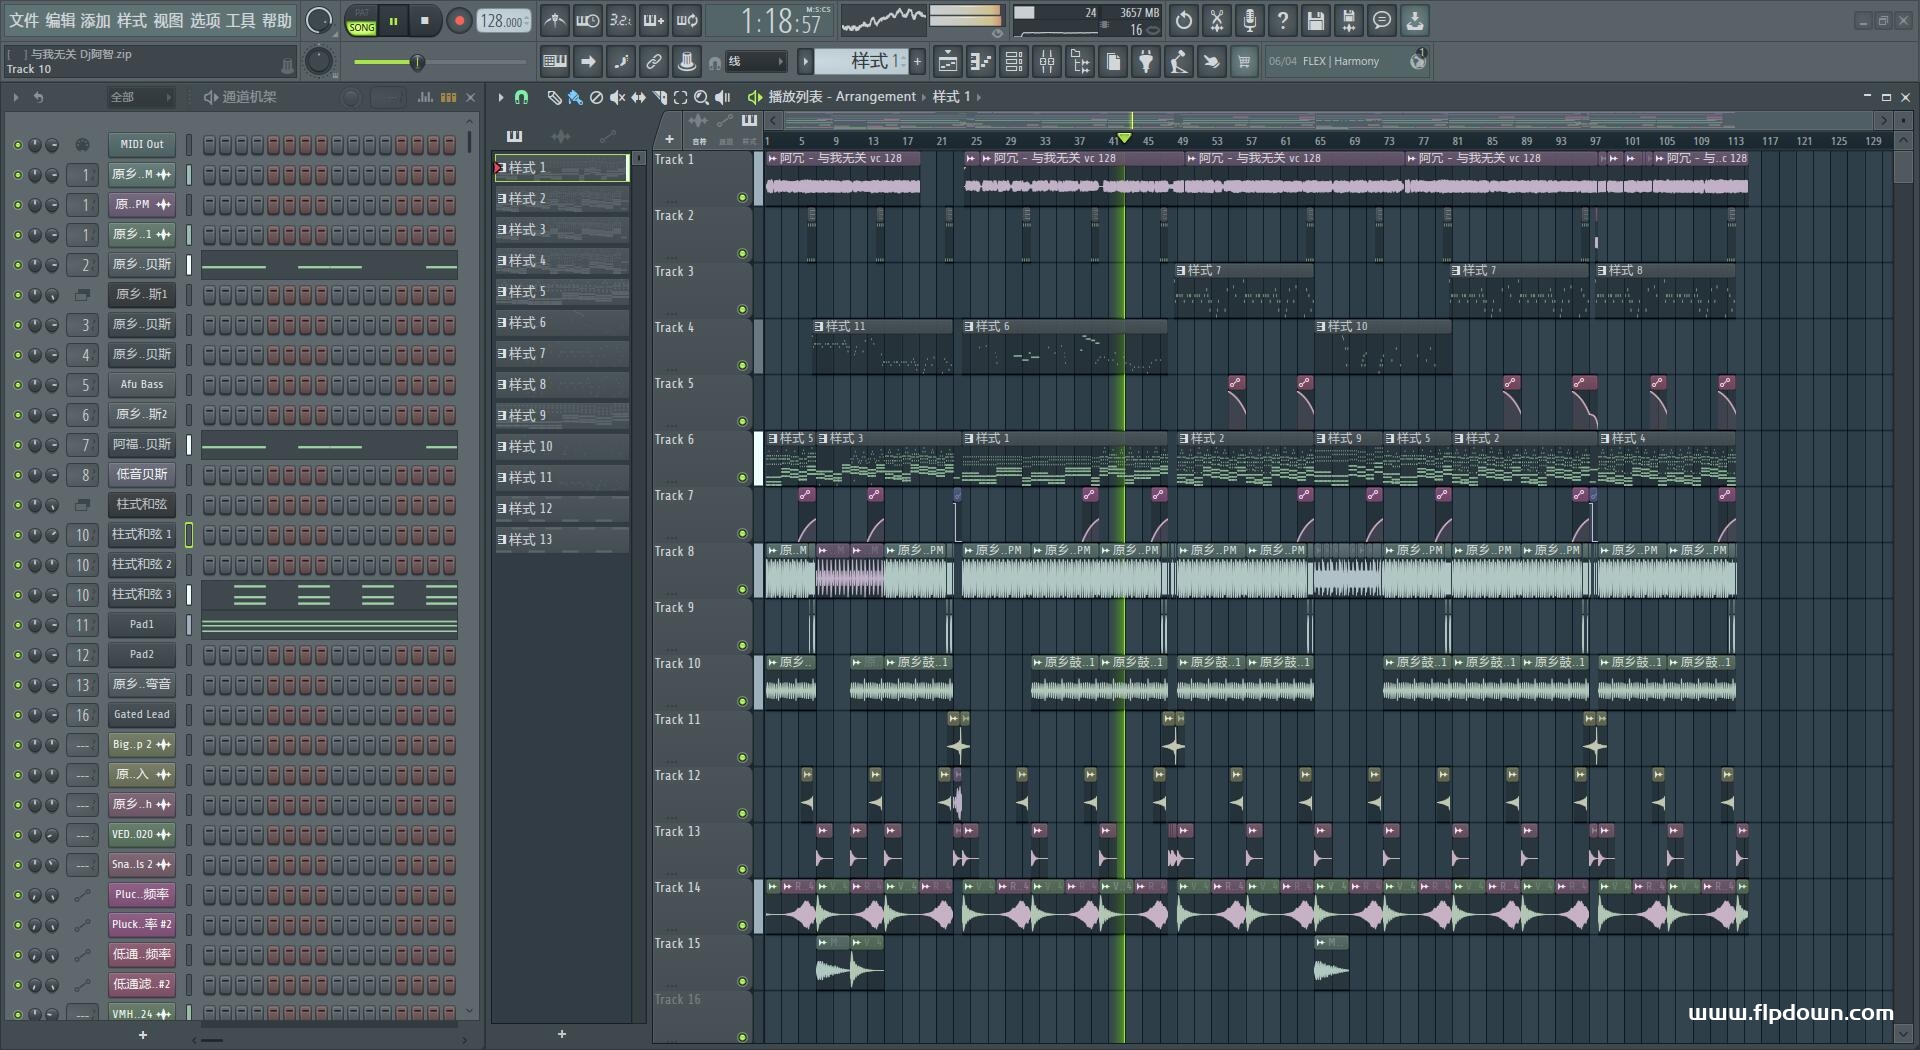This screenshot has width=1920, height=1050.
Task: Mute the Gated Lead channel LED
Action: click(17, 715)
